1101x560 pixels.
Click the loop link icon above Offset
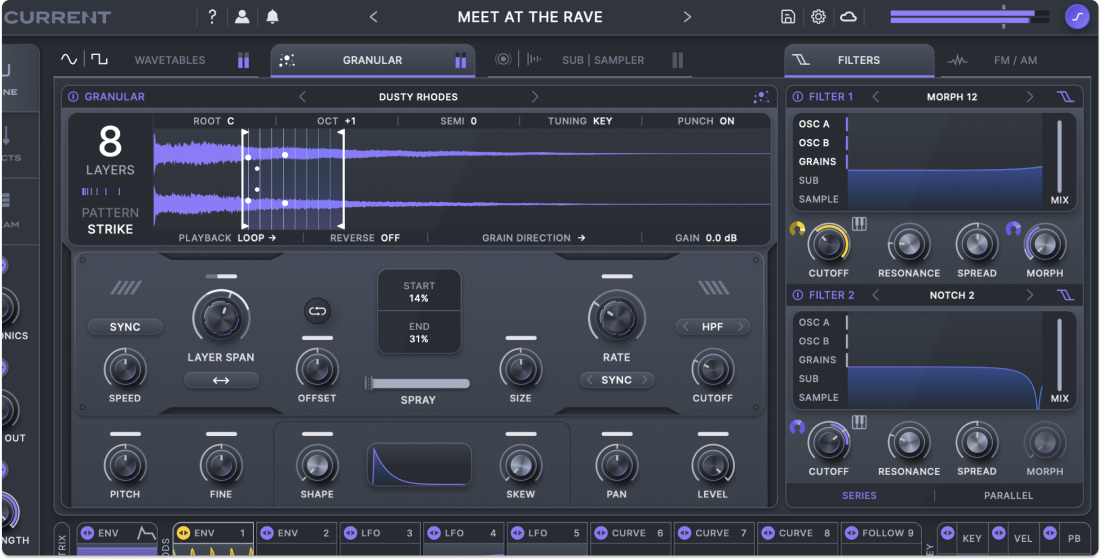tap(317, 311)
